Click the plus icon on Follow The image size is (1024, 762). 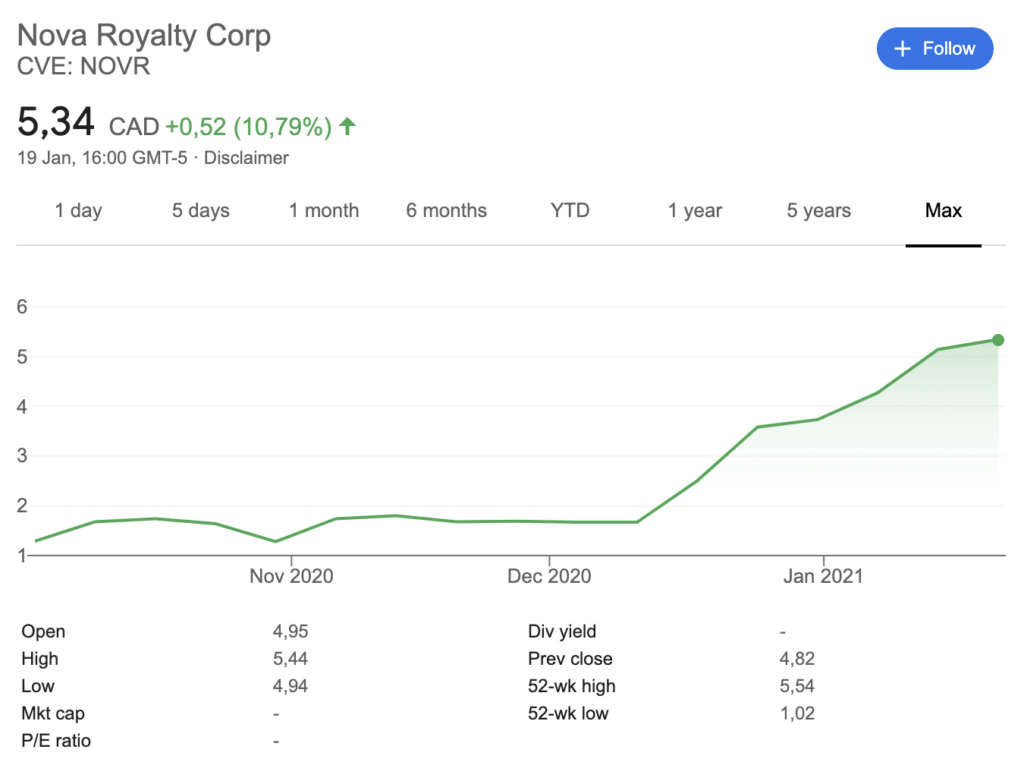tap(903, 49)
